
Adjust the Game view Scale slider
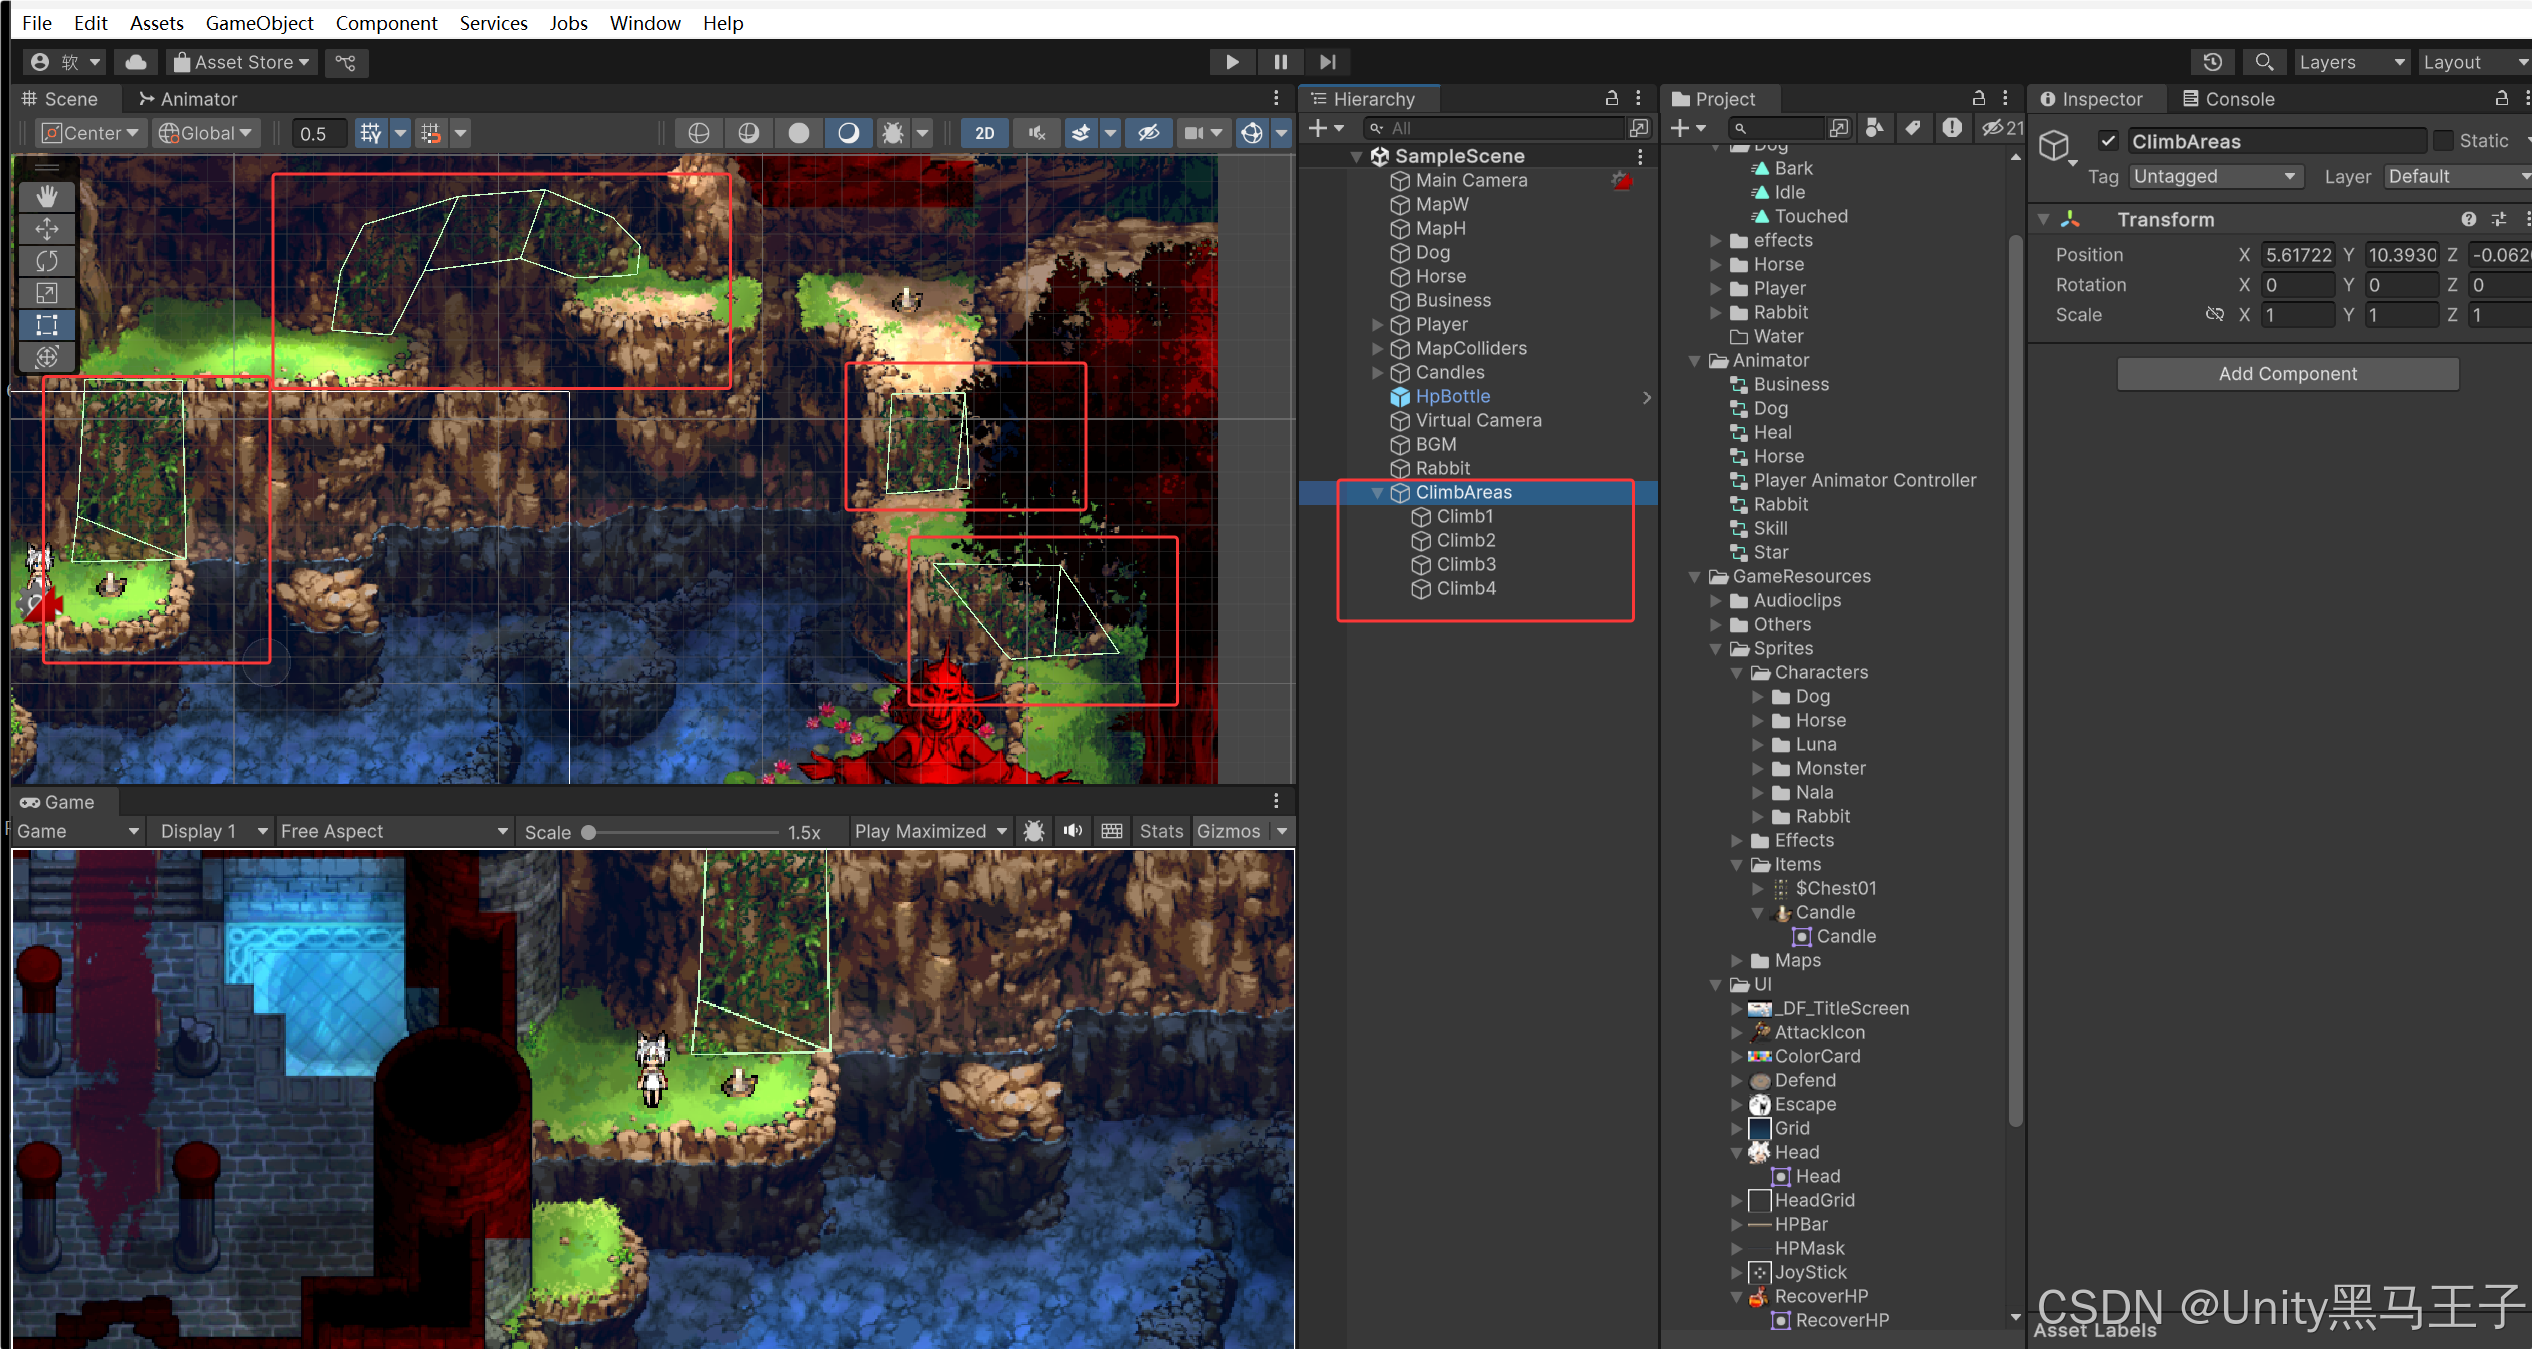tap(590, 832)
